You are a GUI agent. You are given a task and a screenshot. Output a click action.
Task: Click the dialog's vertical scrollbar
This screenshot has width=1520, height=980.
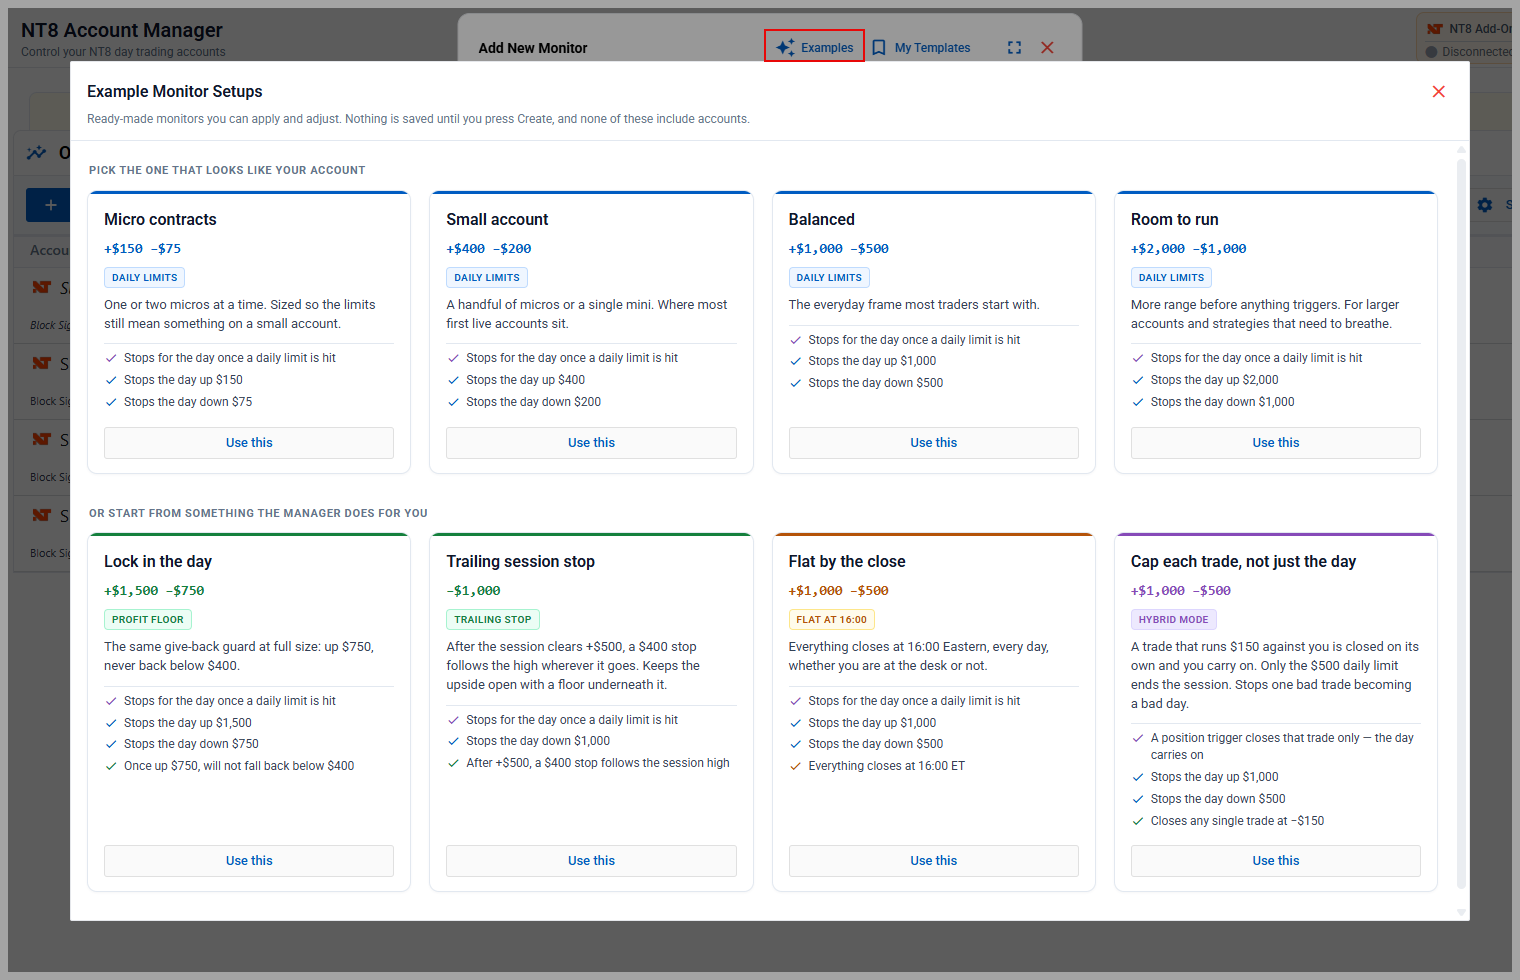(1461, 524)
